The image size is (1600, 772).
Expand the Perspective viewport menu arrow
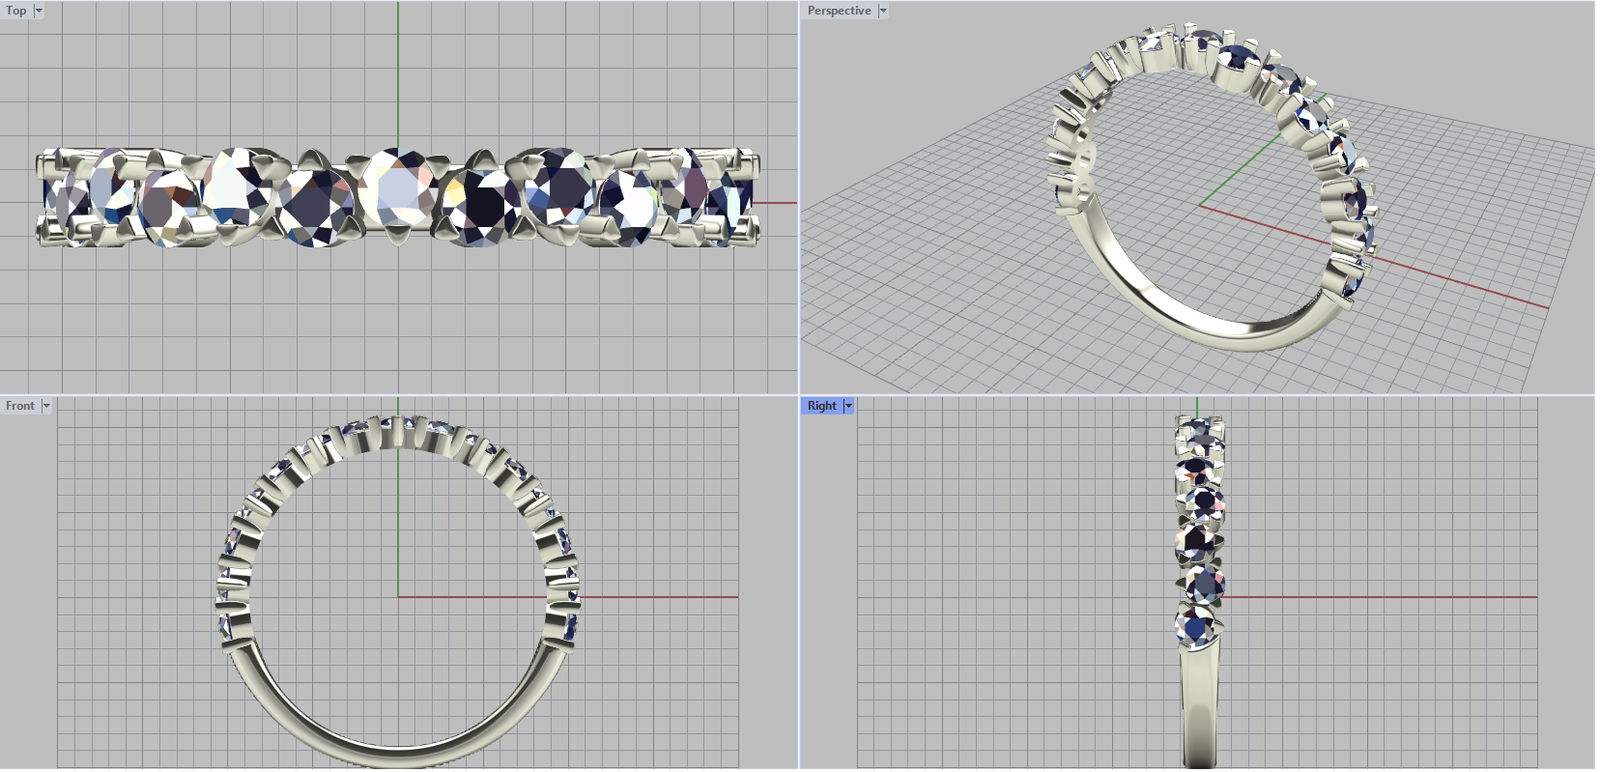[882, 11]
